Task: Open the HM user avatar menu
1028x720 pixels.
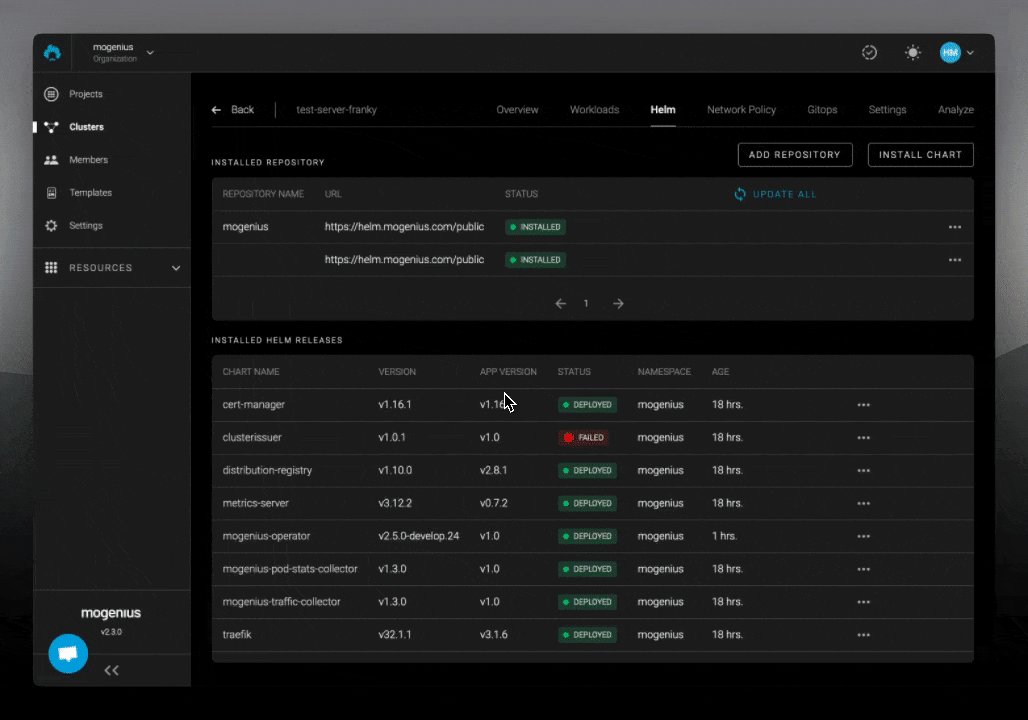Action: [950, 52]
